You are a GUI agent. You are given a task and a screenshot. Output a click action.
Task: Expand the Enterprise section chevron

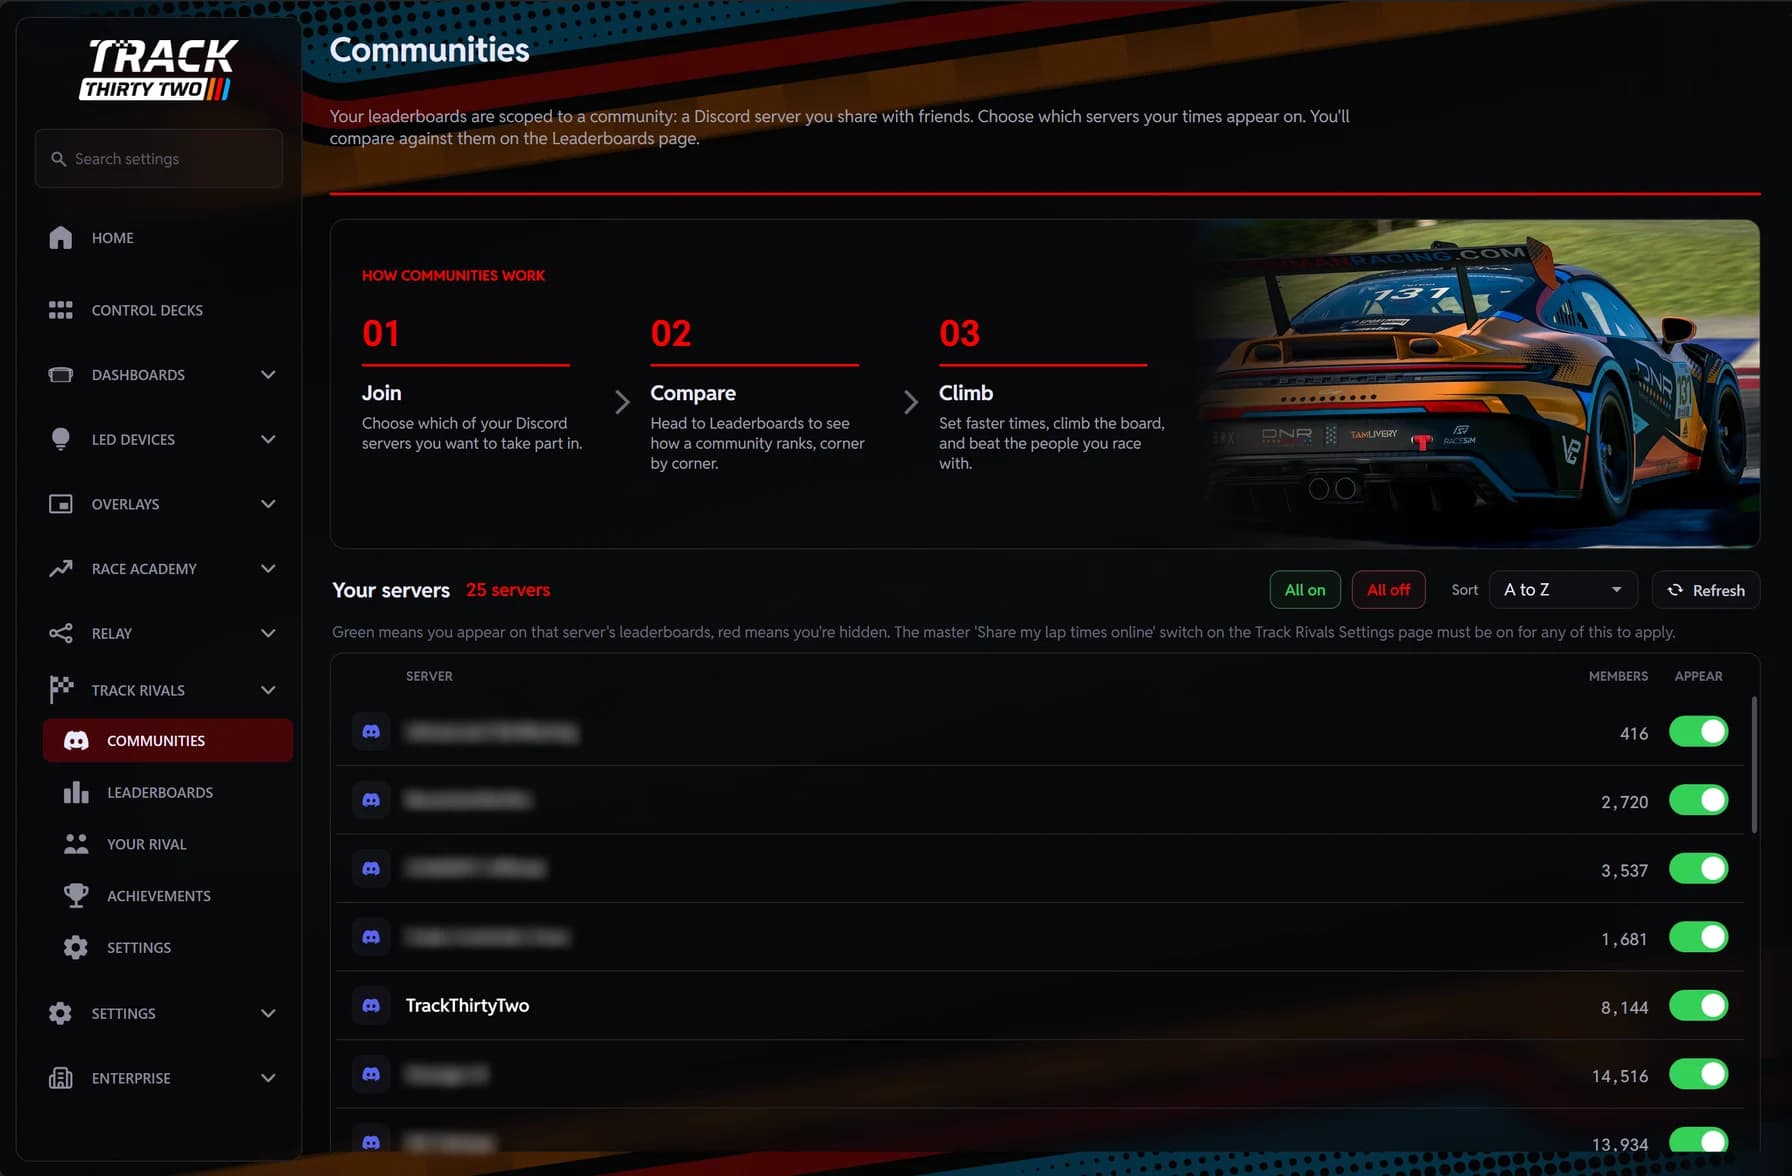click(x=268, y=1078)
